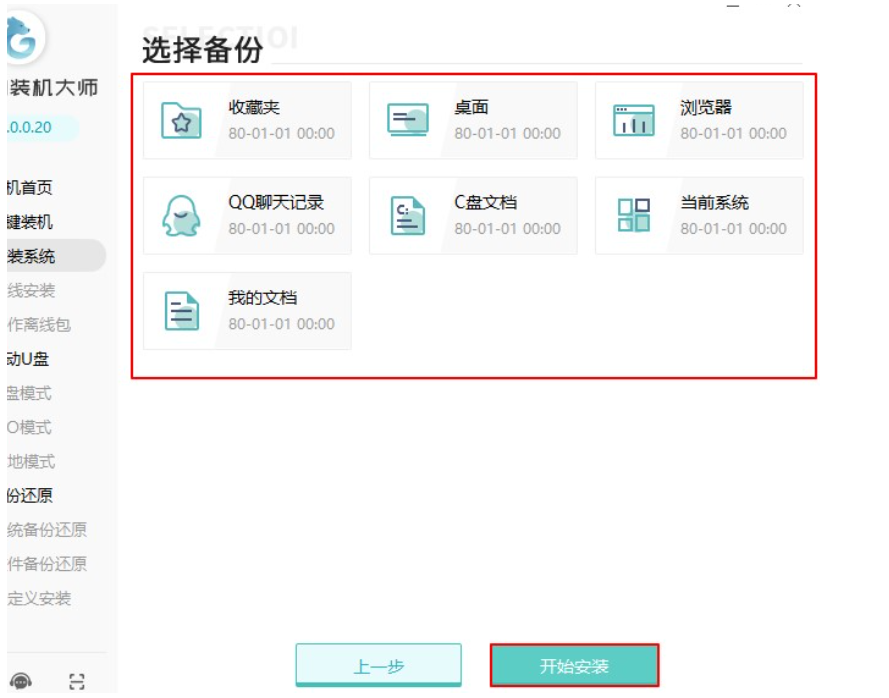Select the 收藏夹 backup label

click(x=254, y=107)
